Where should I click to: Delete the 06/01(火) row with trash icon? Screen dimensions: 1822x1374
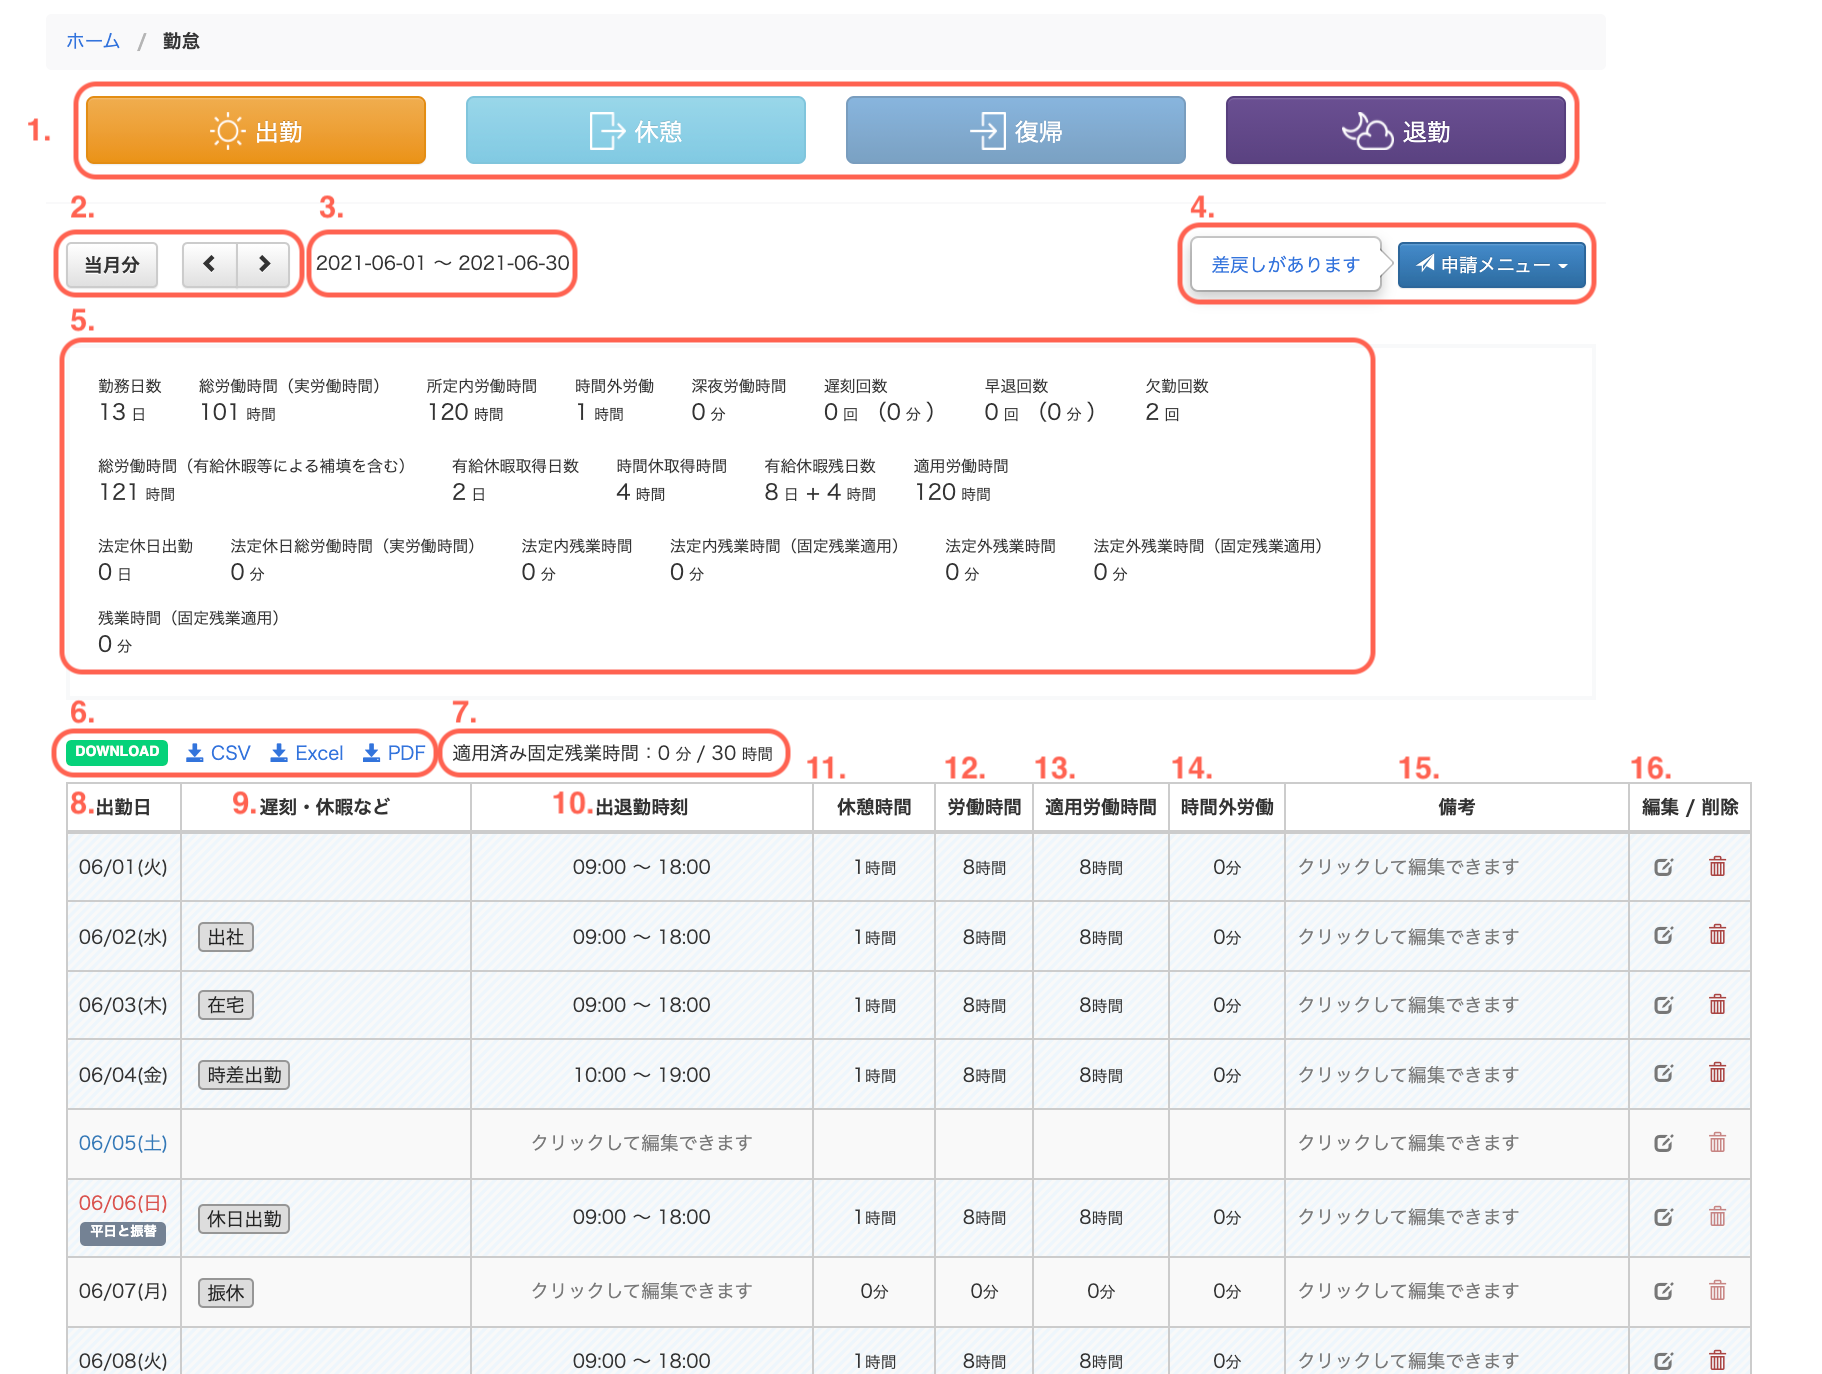(x=1717, y=866)
